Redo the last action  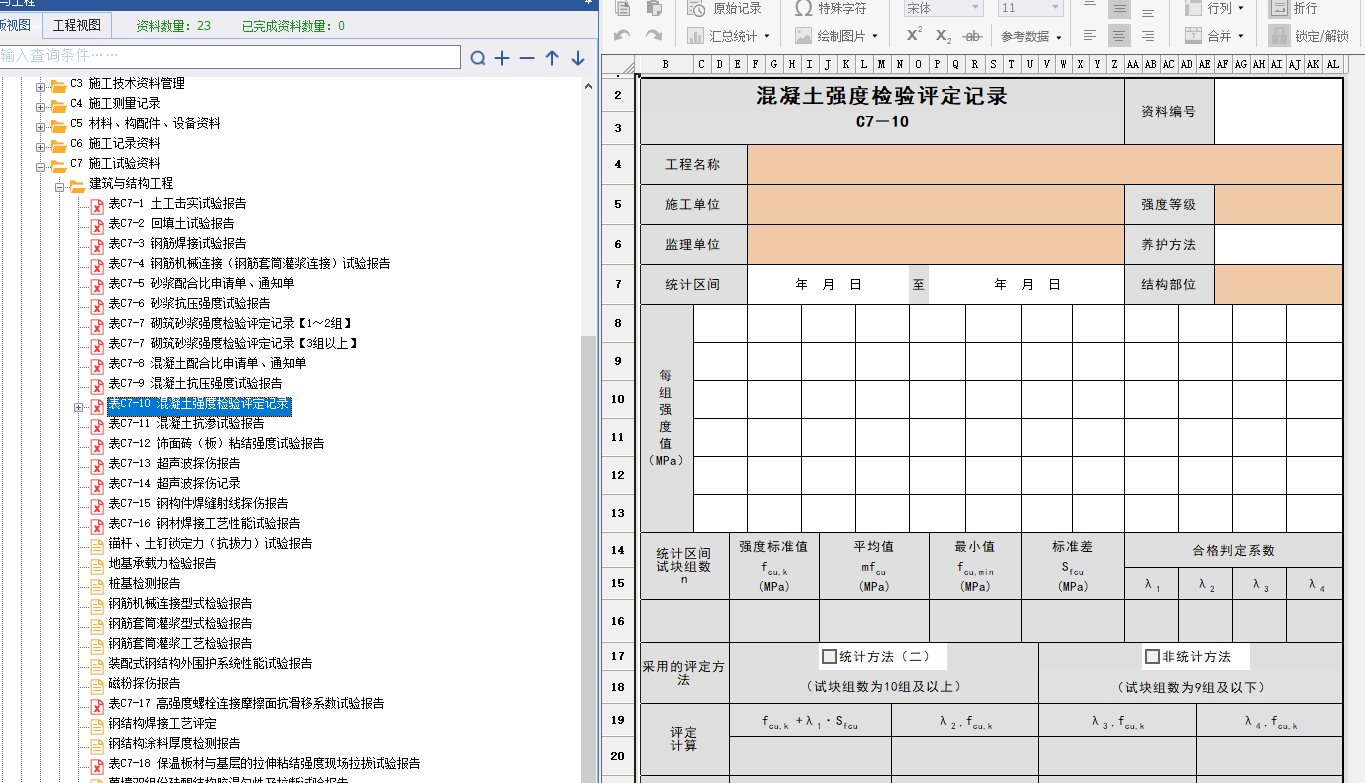pos(654,36)
